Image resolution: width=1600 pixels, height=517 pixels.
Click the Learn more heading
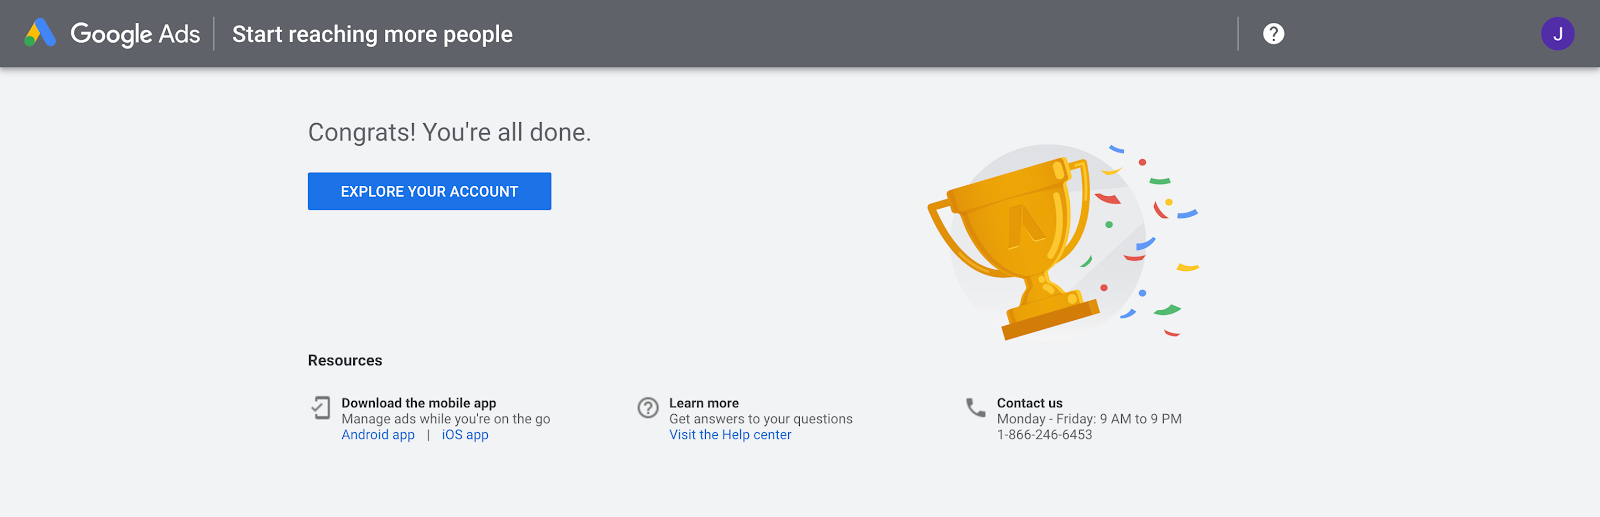pyautogui.click(x=704, y=403)
